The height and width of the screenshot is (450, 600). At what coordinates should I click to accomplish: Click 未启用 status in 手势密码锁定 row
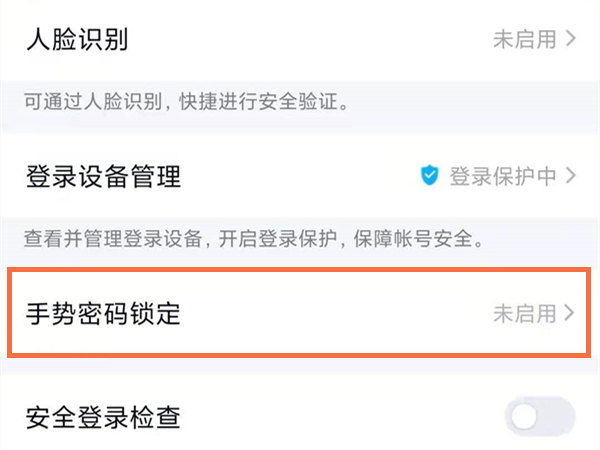click(x=523, y=313)
